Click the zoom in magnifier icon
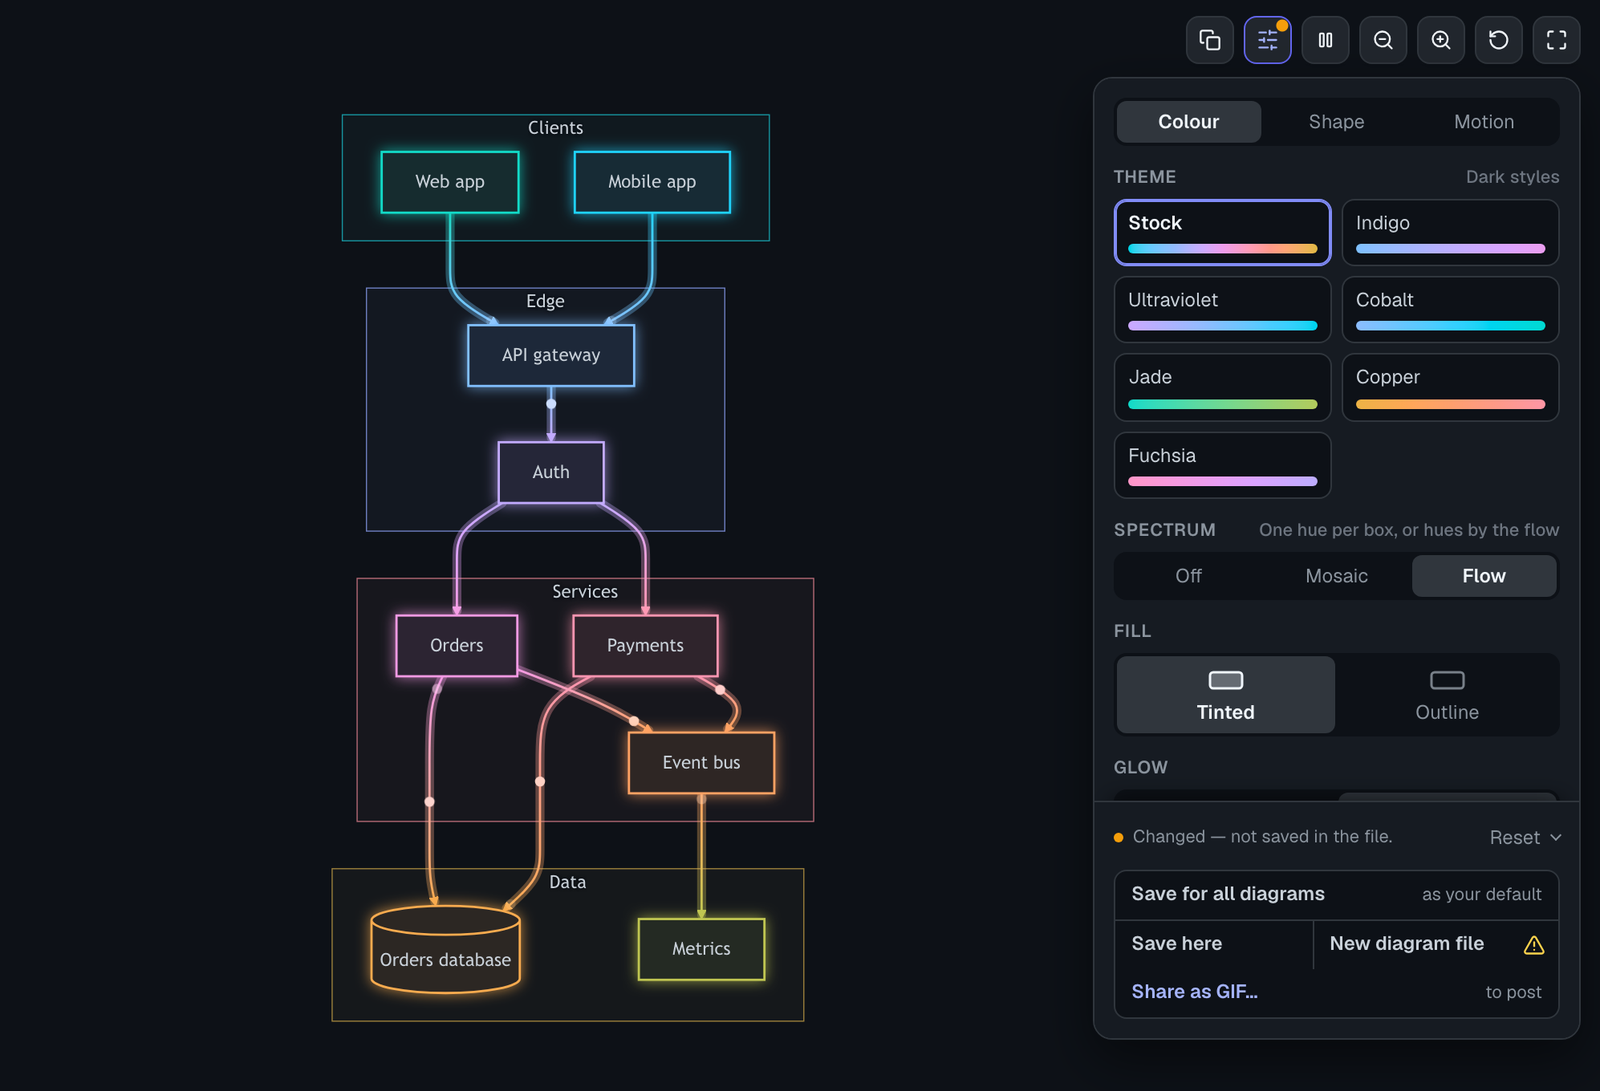The image size is (1600, 1091). tap(1441, 40)
